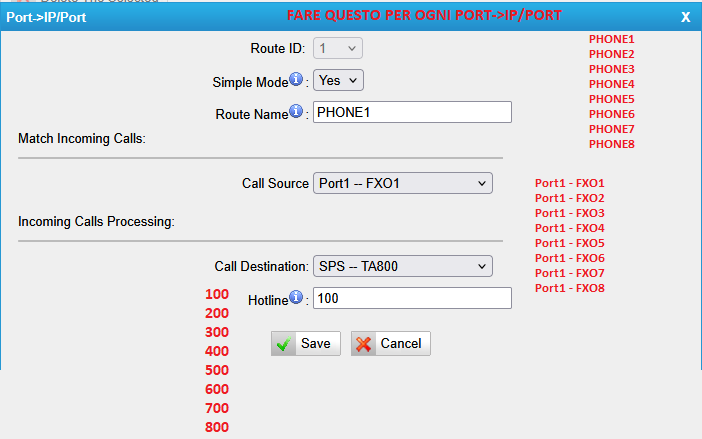The height and width of the screenshot is (439, 702).
Task: Click into the Hotline input field
Action: 412,298
